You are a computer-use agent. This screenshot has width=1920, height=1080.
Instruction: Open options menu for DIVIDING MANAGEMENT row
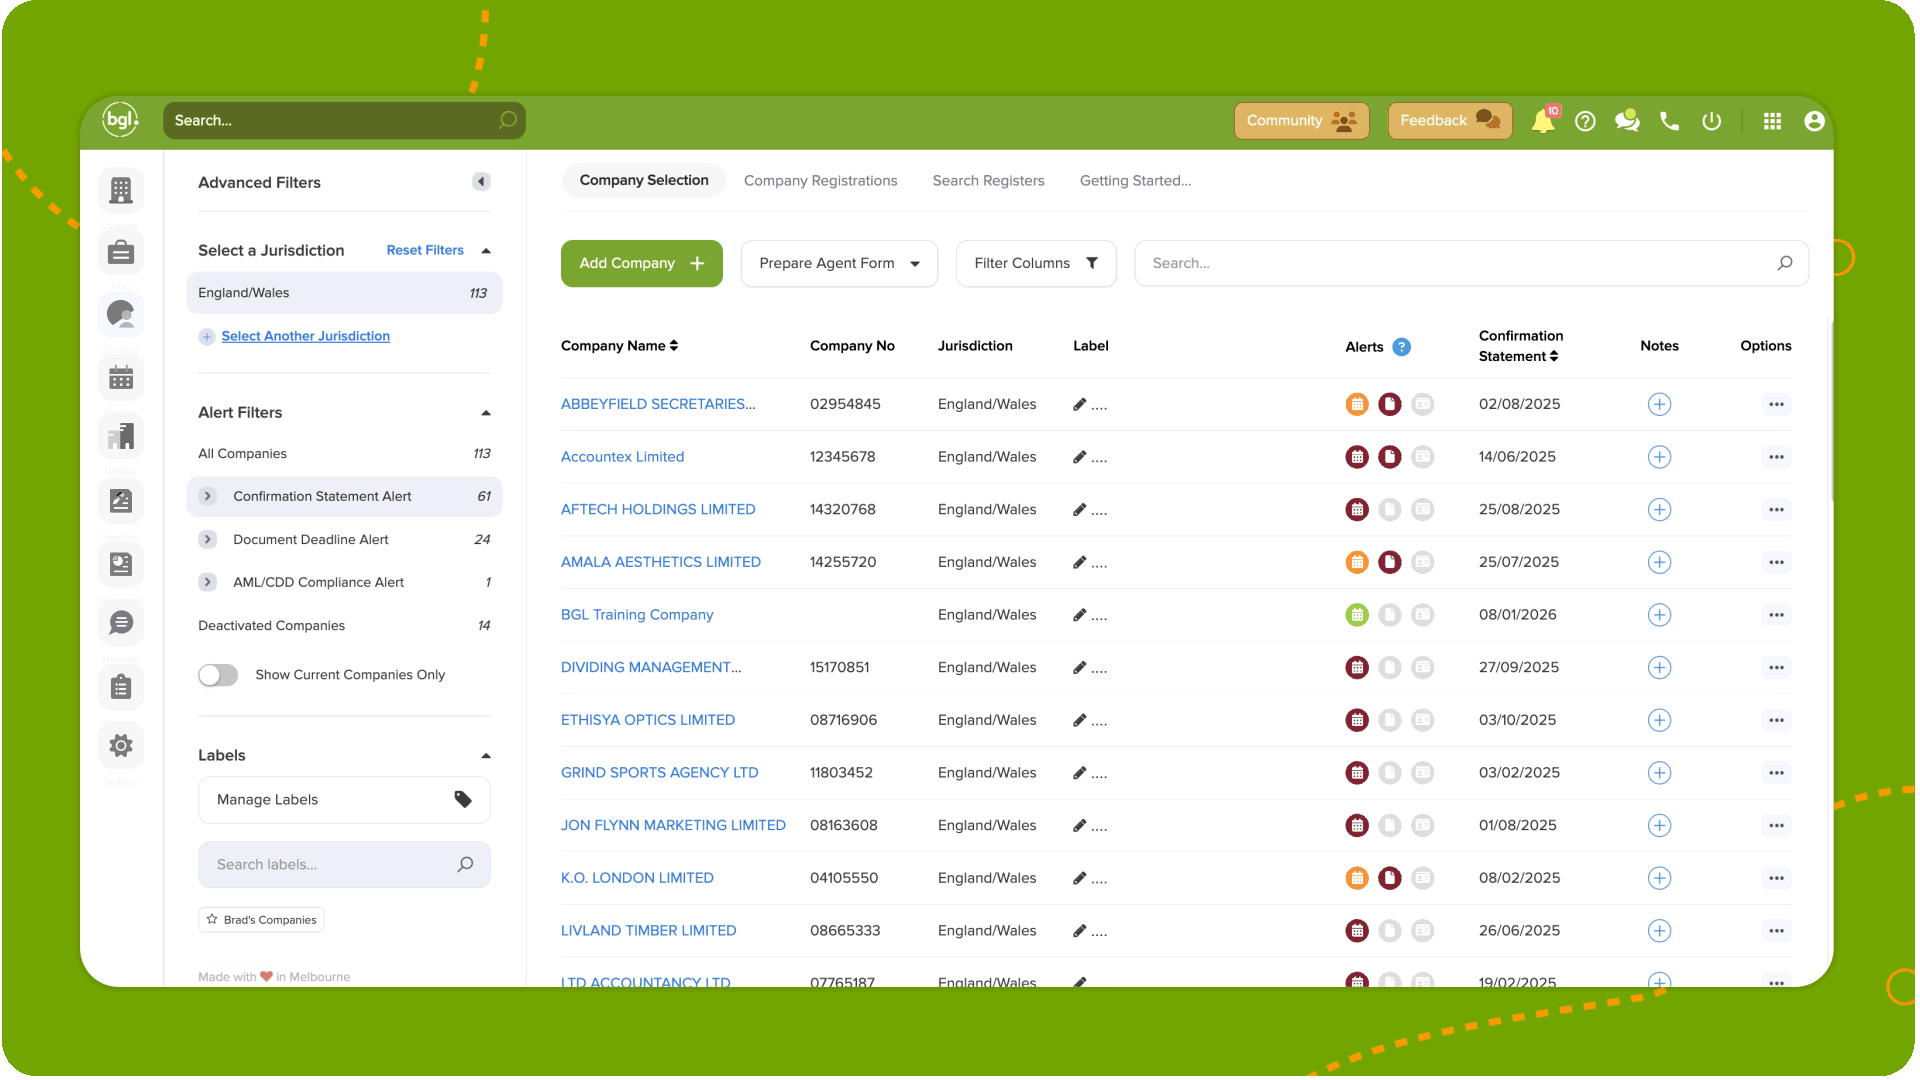tap(1776, 668)
